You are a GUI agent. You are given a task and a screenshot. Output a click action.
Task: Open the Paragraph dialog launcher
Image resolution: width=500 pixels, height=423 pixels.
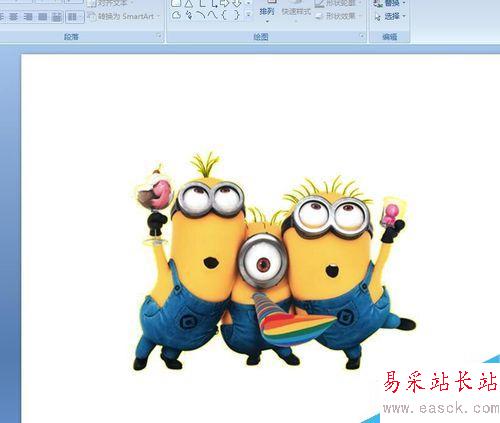click(x=159, y=36)
